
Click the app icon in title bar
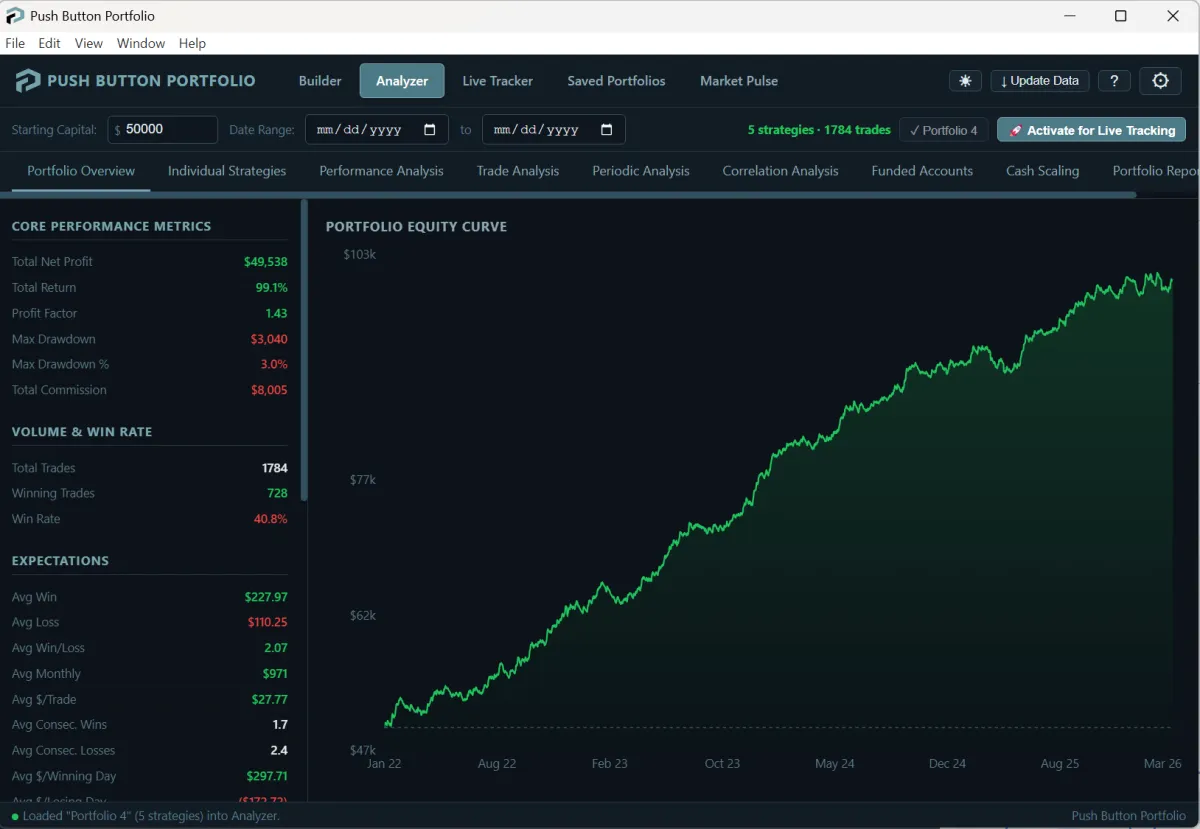click(15, 16)
